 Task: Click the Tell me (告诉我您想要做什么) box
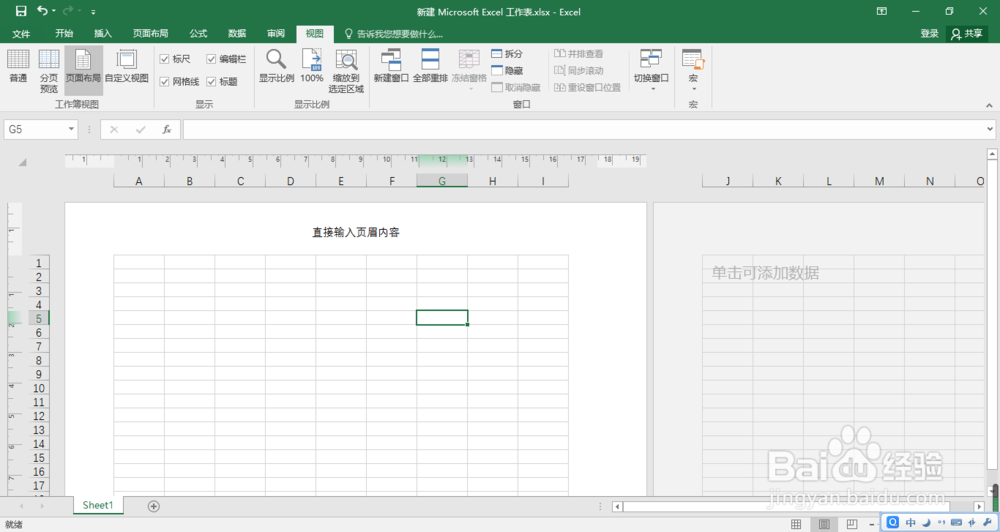393,34
